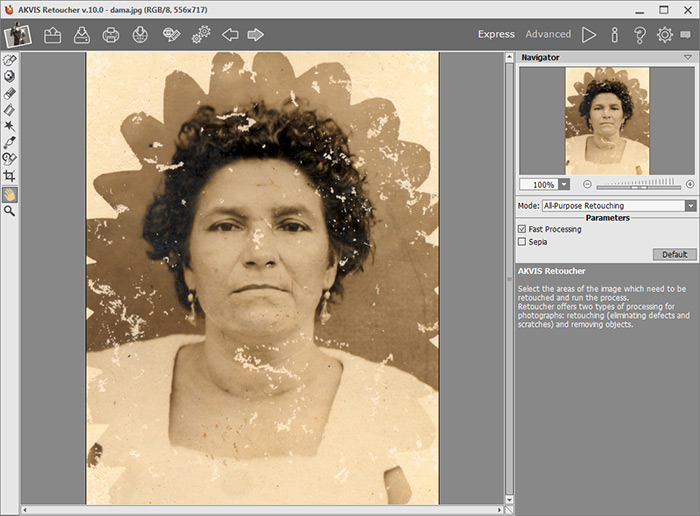
Task: Click the globe publish/share icon
Action: click(140, 35)
